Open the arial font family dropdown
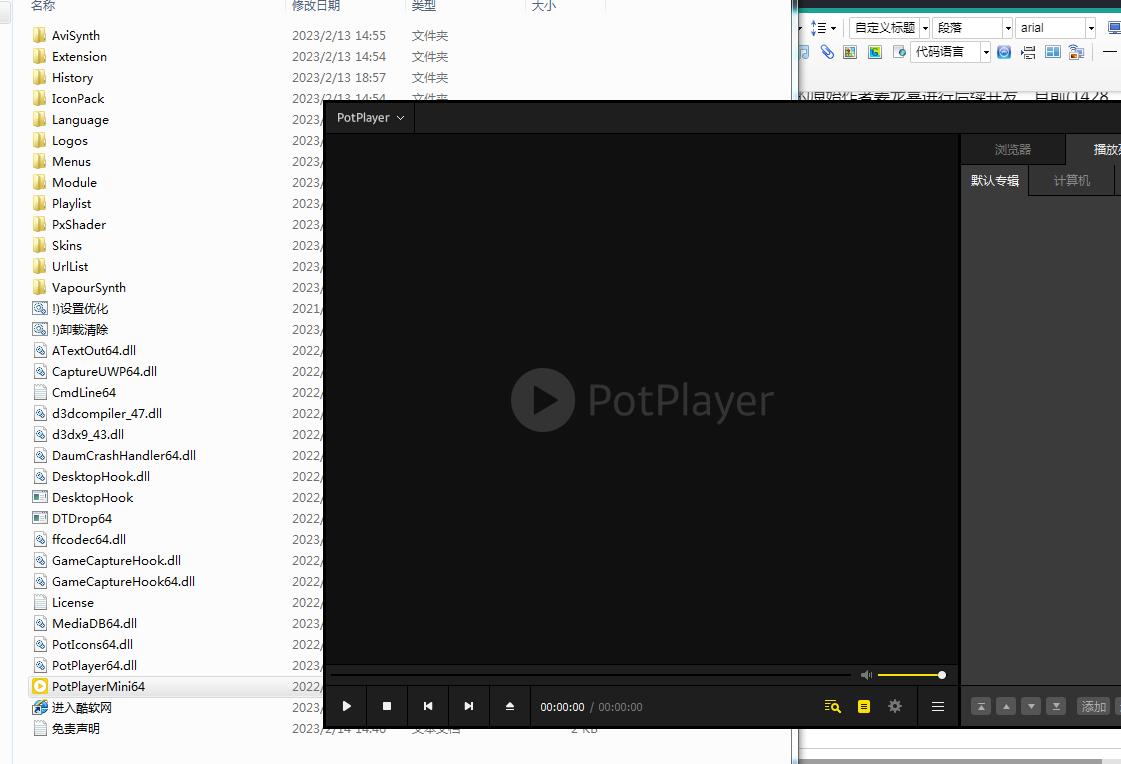 [x=1055, y=28]
